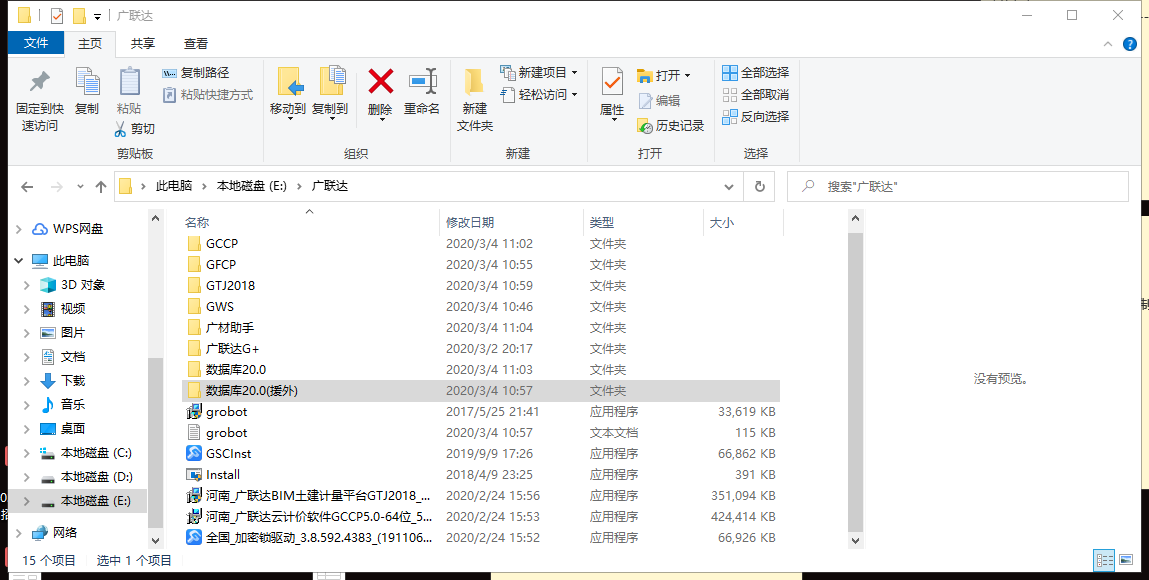The height and width of the screenshot is (580, 1149).
Task: Select 视频 in the navigation pane
Action: tap(73, 308)
